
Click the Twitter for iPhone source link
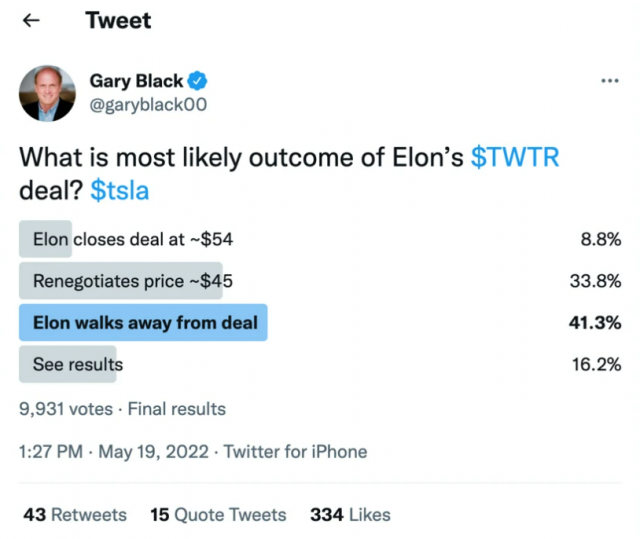(x=296, y=452)
